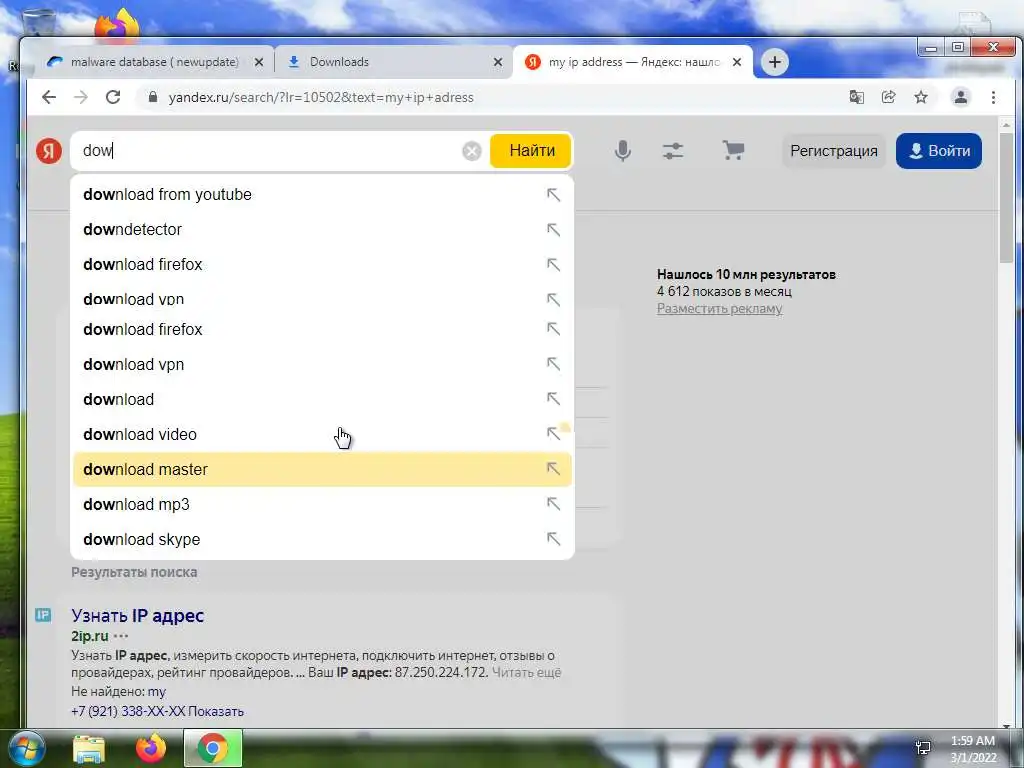Click Chrome taskbar icon
This screenshot has width=1024, height=768.
coord(213,748)
